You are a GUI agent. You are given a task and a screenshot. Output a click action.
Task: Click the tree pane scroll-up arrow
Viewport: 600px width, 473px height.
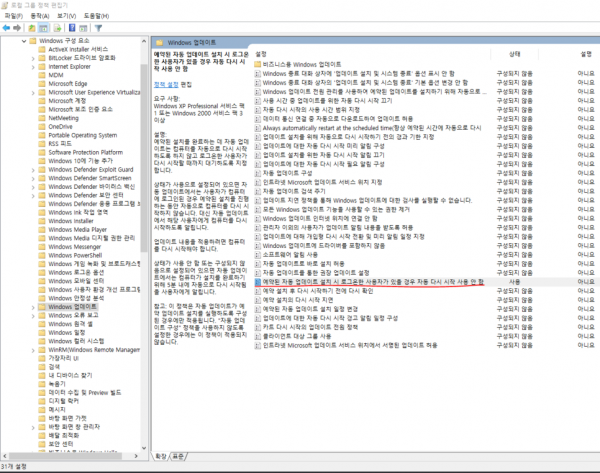tap(144, 41)
